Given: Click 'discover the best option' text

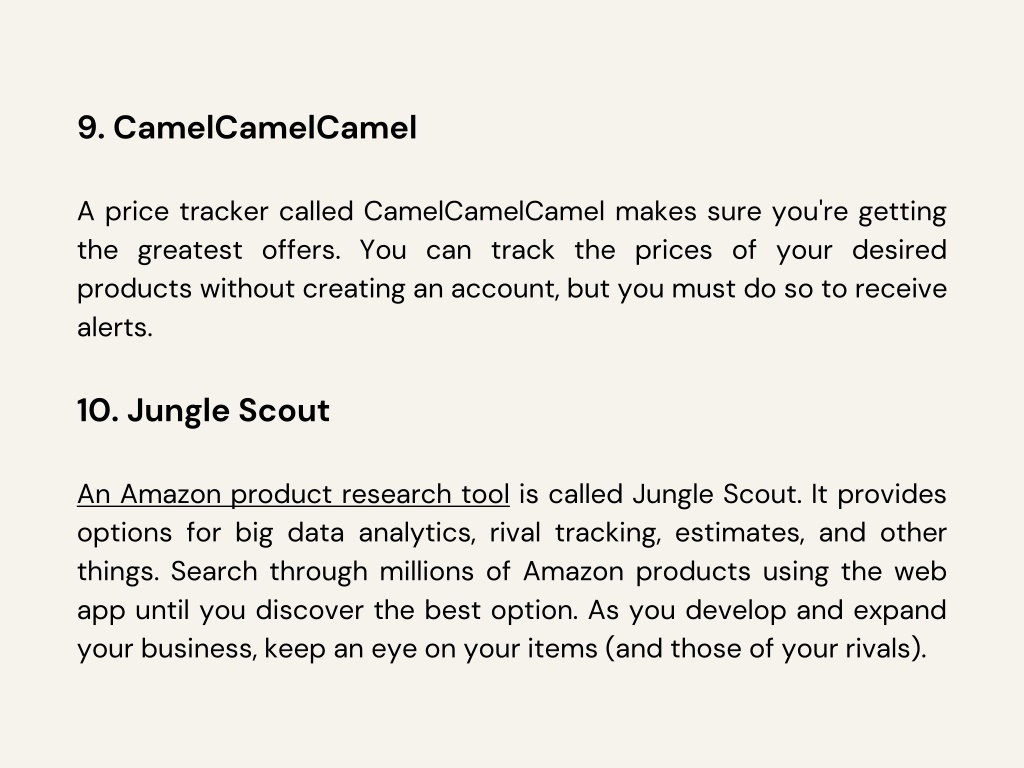Looking at the screenshot, I should click(417, 611).
